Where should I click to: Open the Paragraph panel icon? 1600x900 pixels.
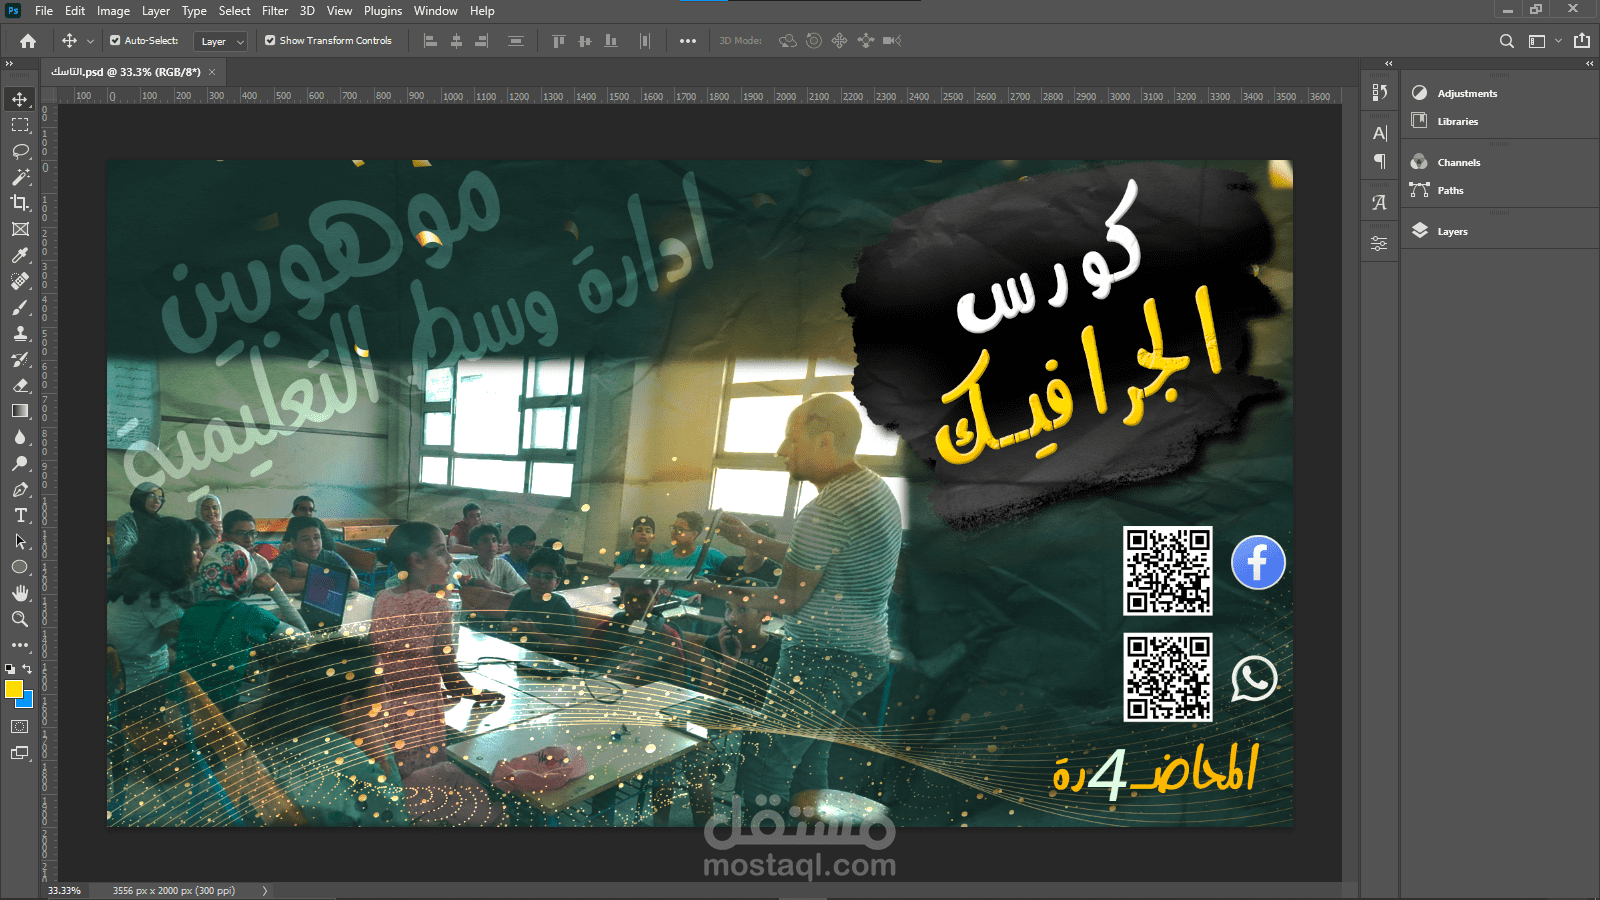click(1379, 161)
